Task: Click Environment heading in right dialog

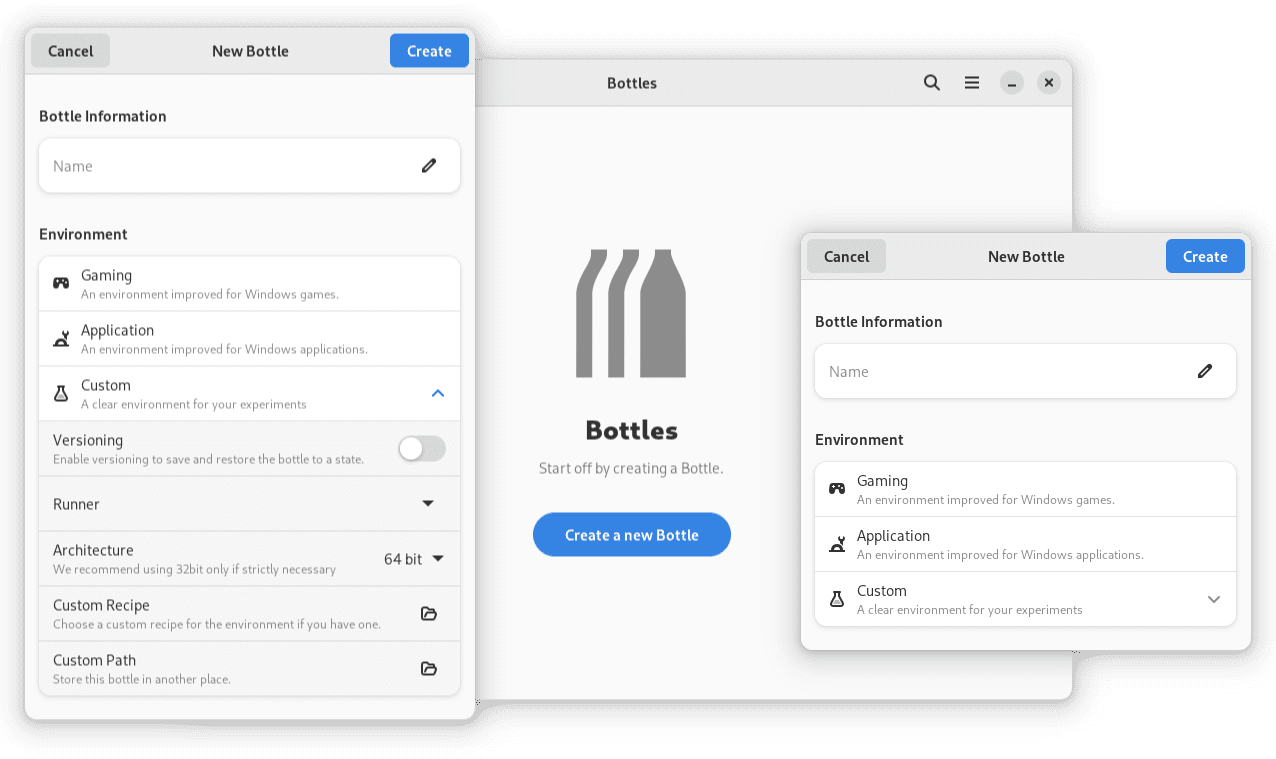Action: 859,439
